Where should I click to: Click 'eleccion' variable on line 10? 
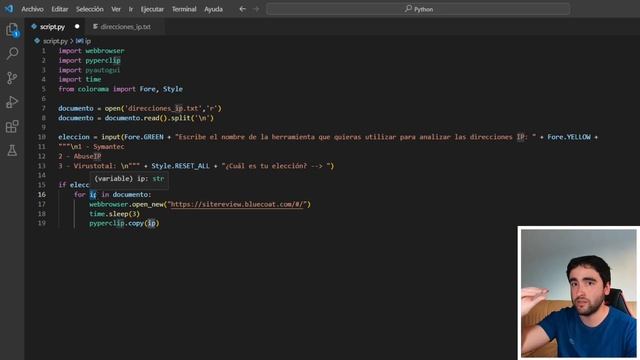point(74,137)
